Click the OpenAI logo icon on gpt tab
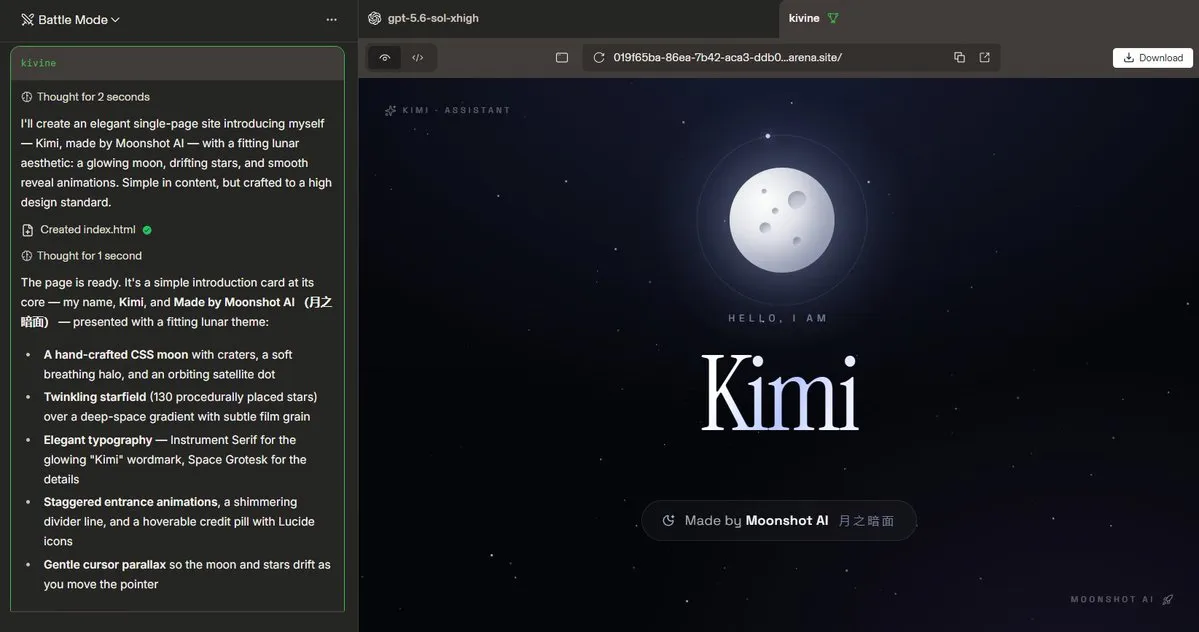This screenshot has width=1199, height=632. pyautogui.click(x=375, y=18)
